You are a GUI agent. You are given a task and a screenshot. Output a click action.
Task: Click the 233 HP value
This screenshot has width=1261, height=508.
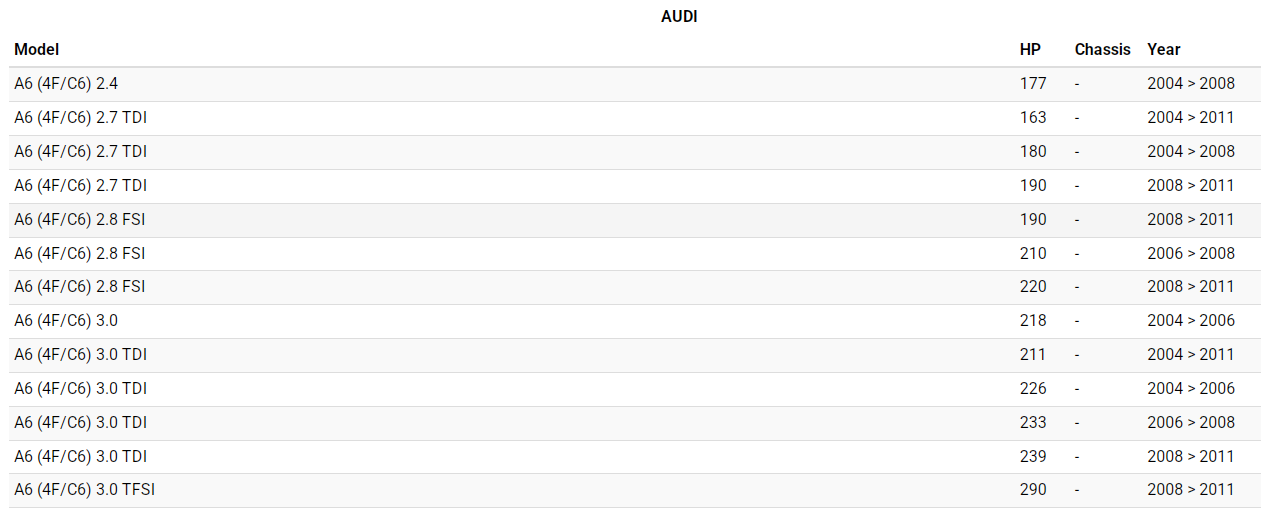tap(1033, 423)
